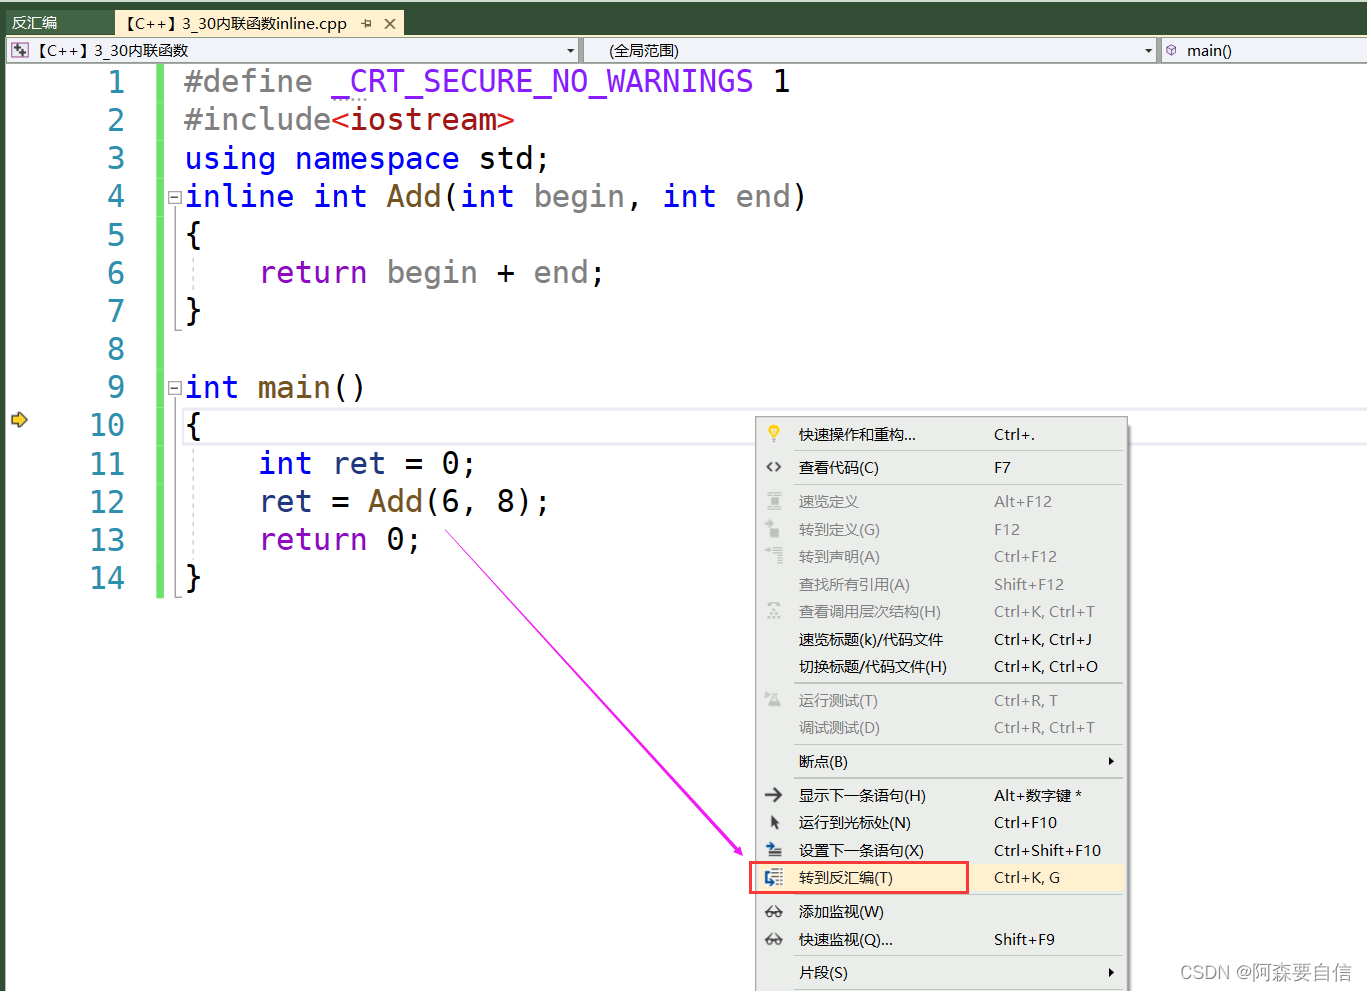Open the 断点(B) submenu
This screenshot has height=991, width=1367.
tap(941, 761)
